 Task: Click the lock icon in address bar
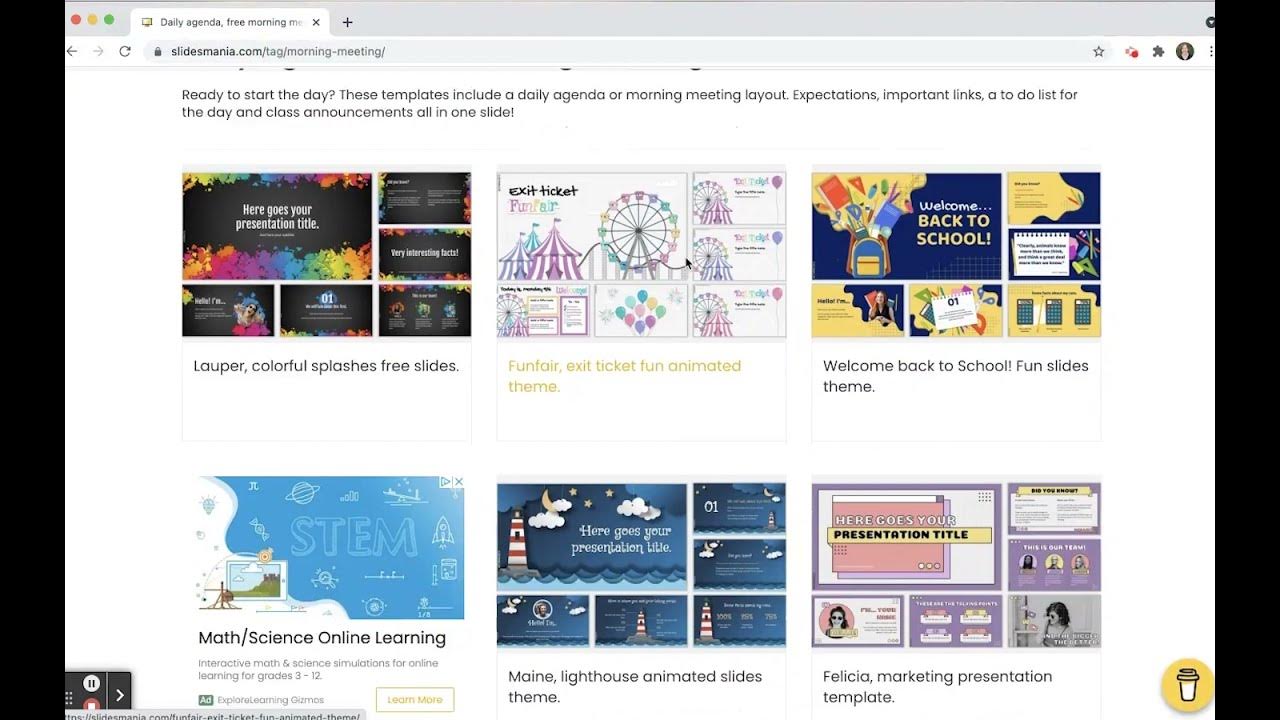(157, 51)
